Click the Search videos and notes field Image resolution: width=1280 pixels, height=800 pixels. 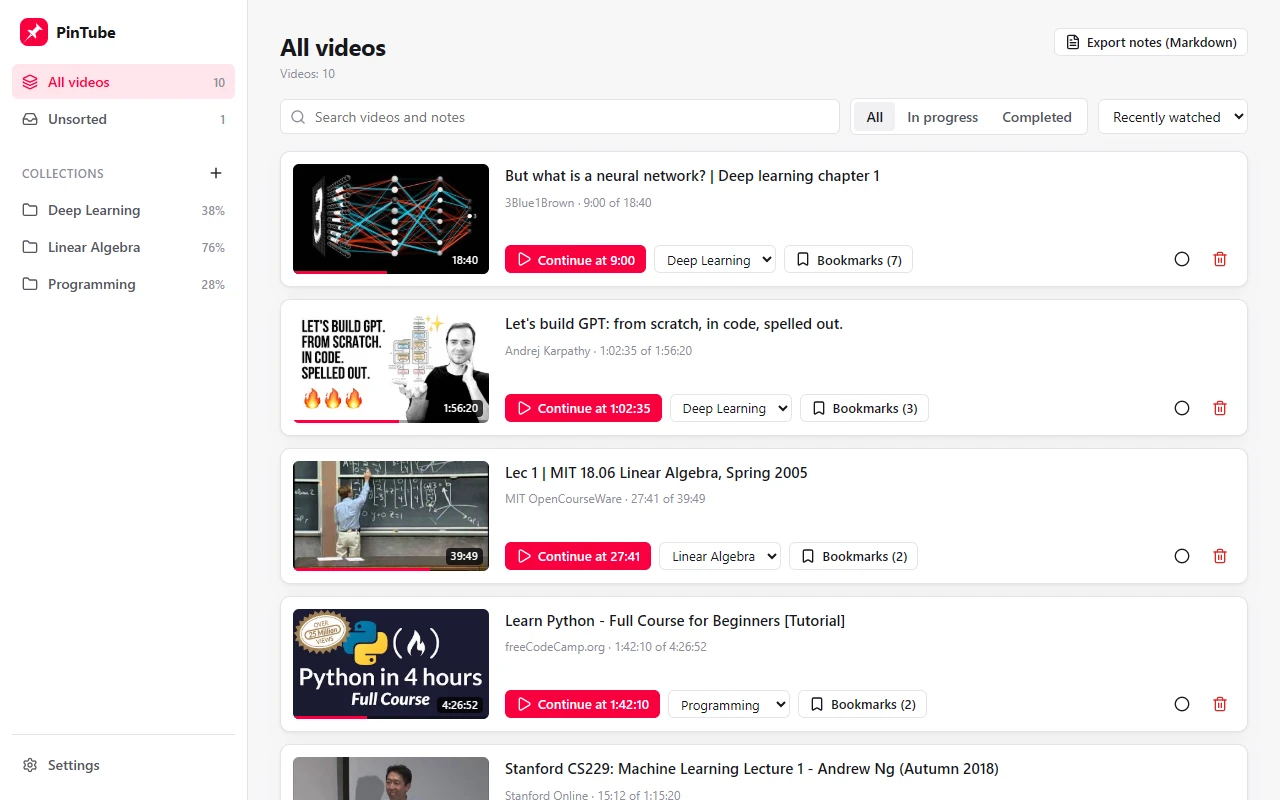(x=560, y=117)
